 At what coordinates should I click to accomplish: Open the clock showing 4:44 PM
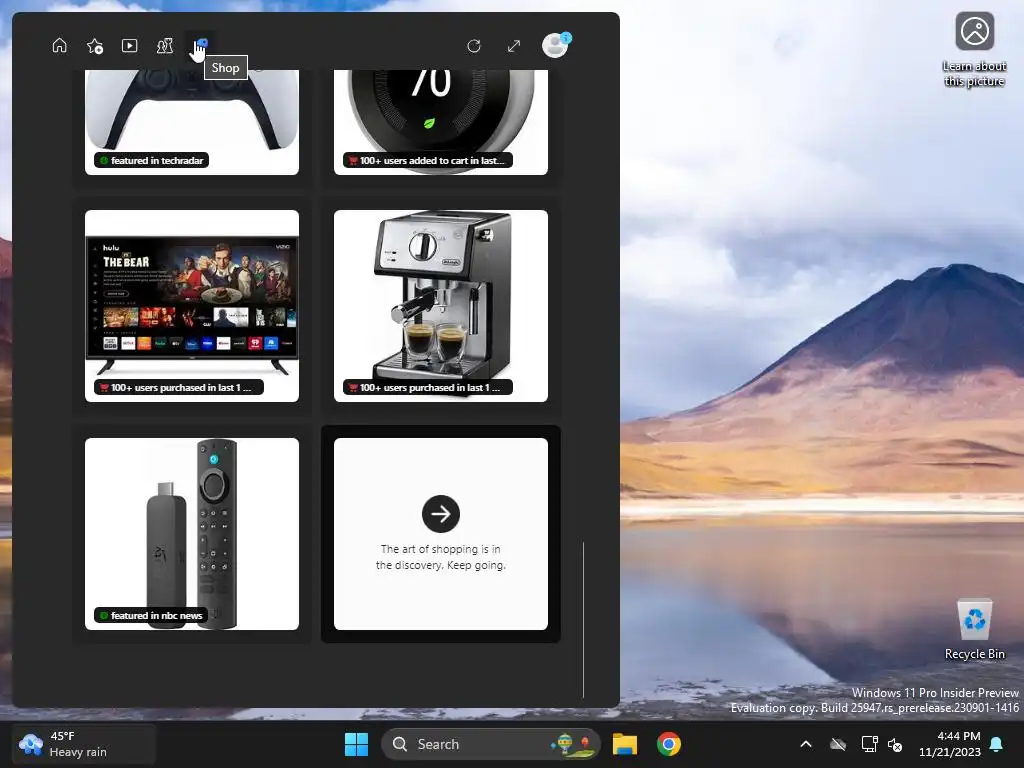coord(950,744)
